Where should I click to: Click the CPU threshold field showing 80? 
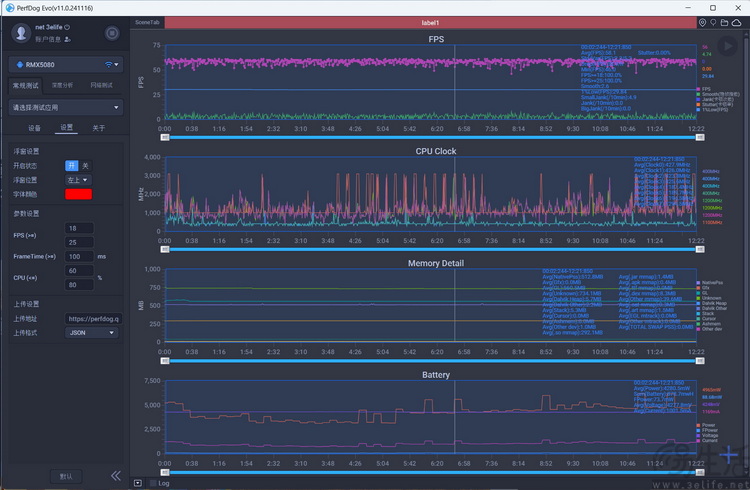coord(79,285)
